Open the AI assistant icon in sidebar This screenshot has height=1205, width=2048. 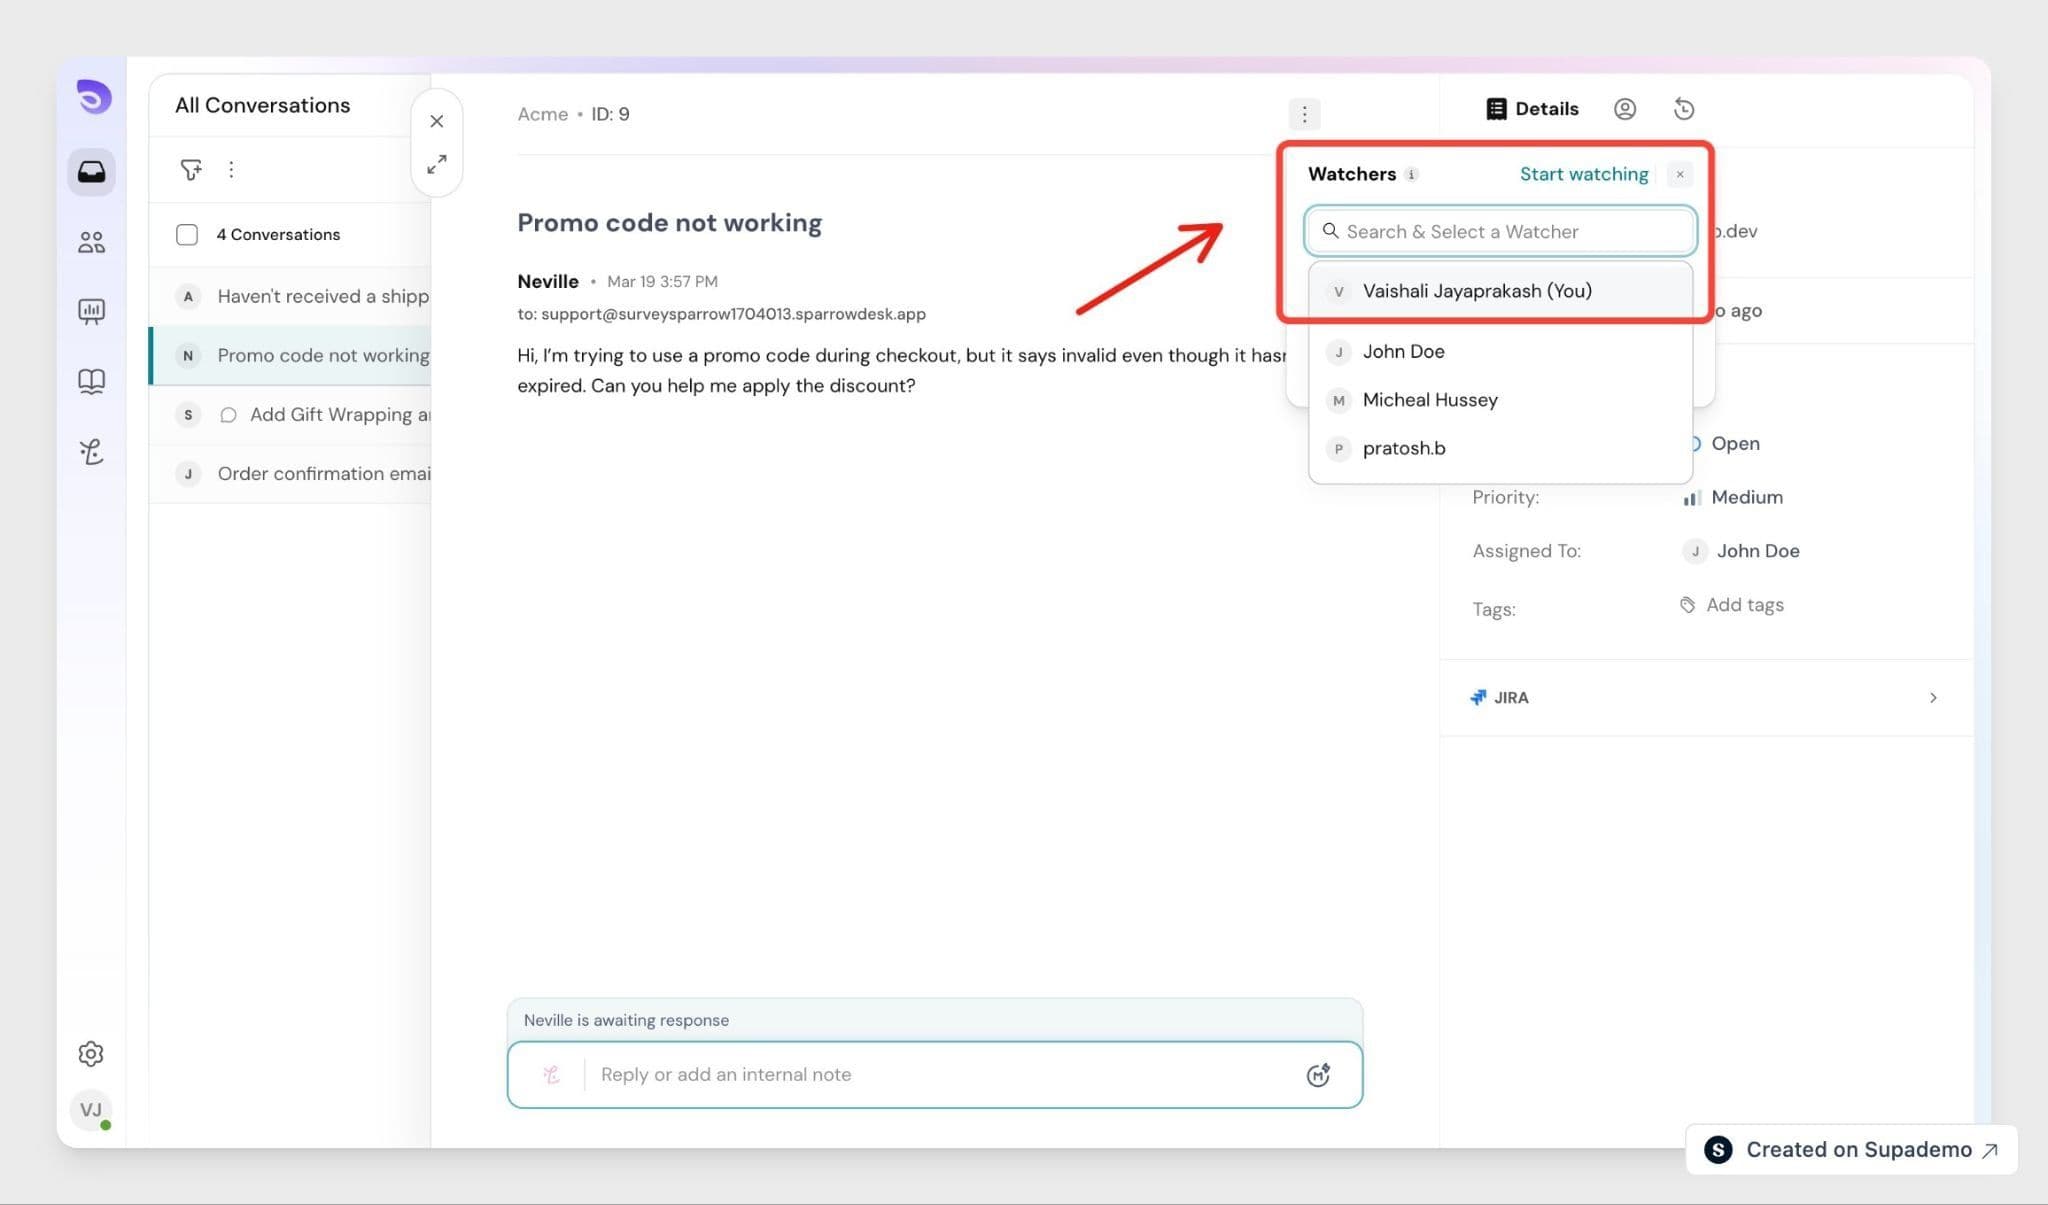[91, 452]
